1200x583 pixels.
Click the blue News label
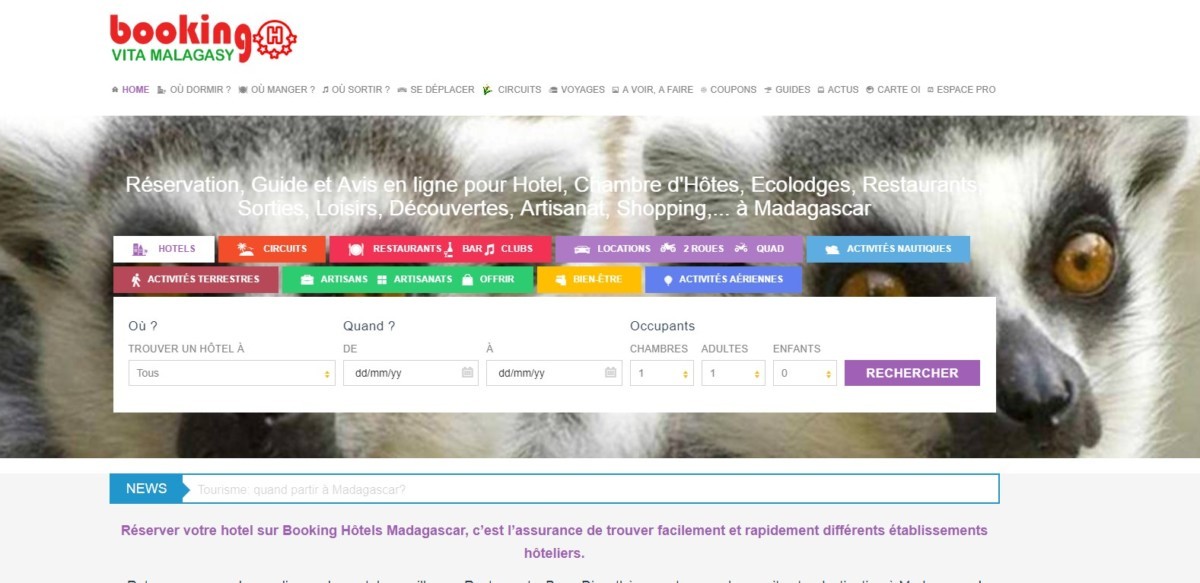(146, 489)
